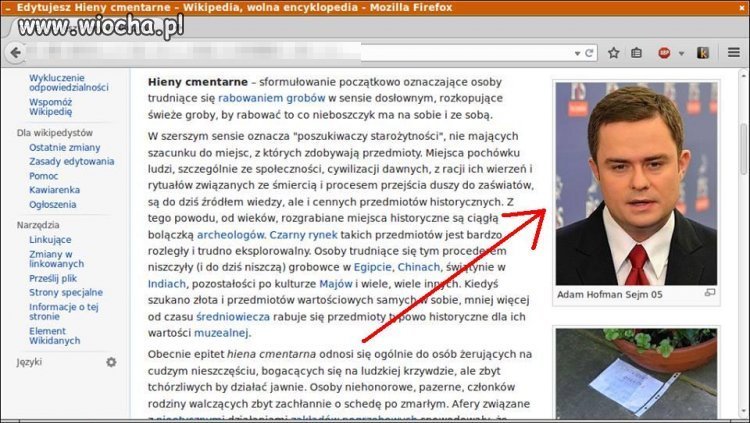The image size is (750, 423).
Task: Open Strony specjalne in the sidebar
Action: (66, 292)
